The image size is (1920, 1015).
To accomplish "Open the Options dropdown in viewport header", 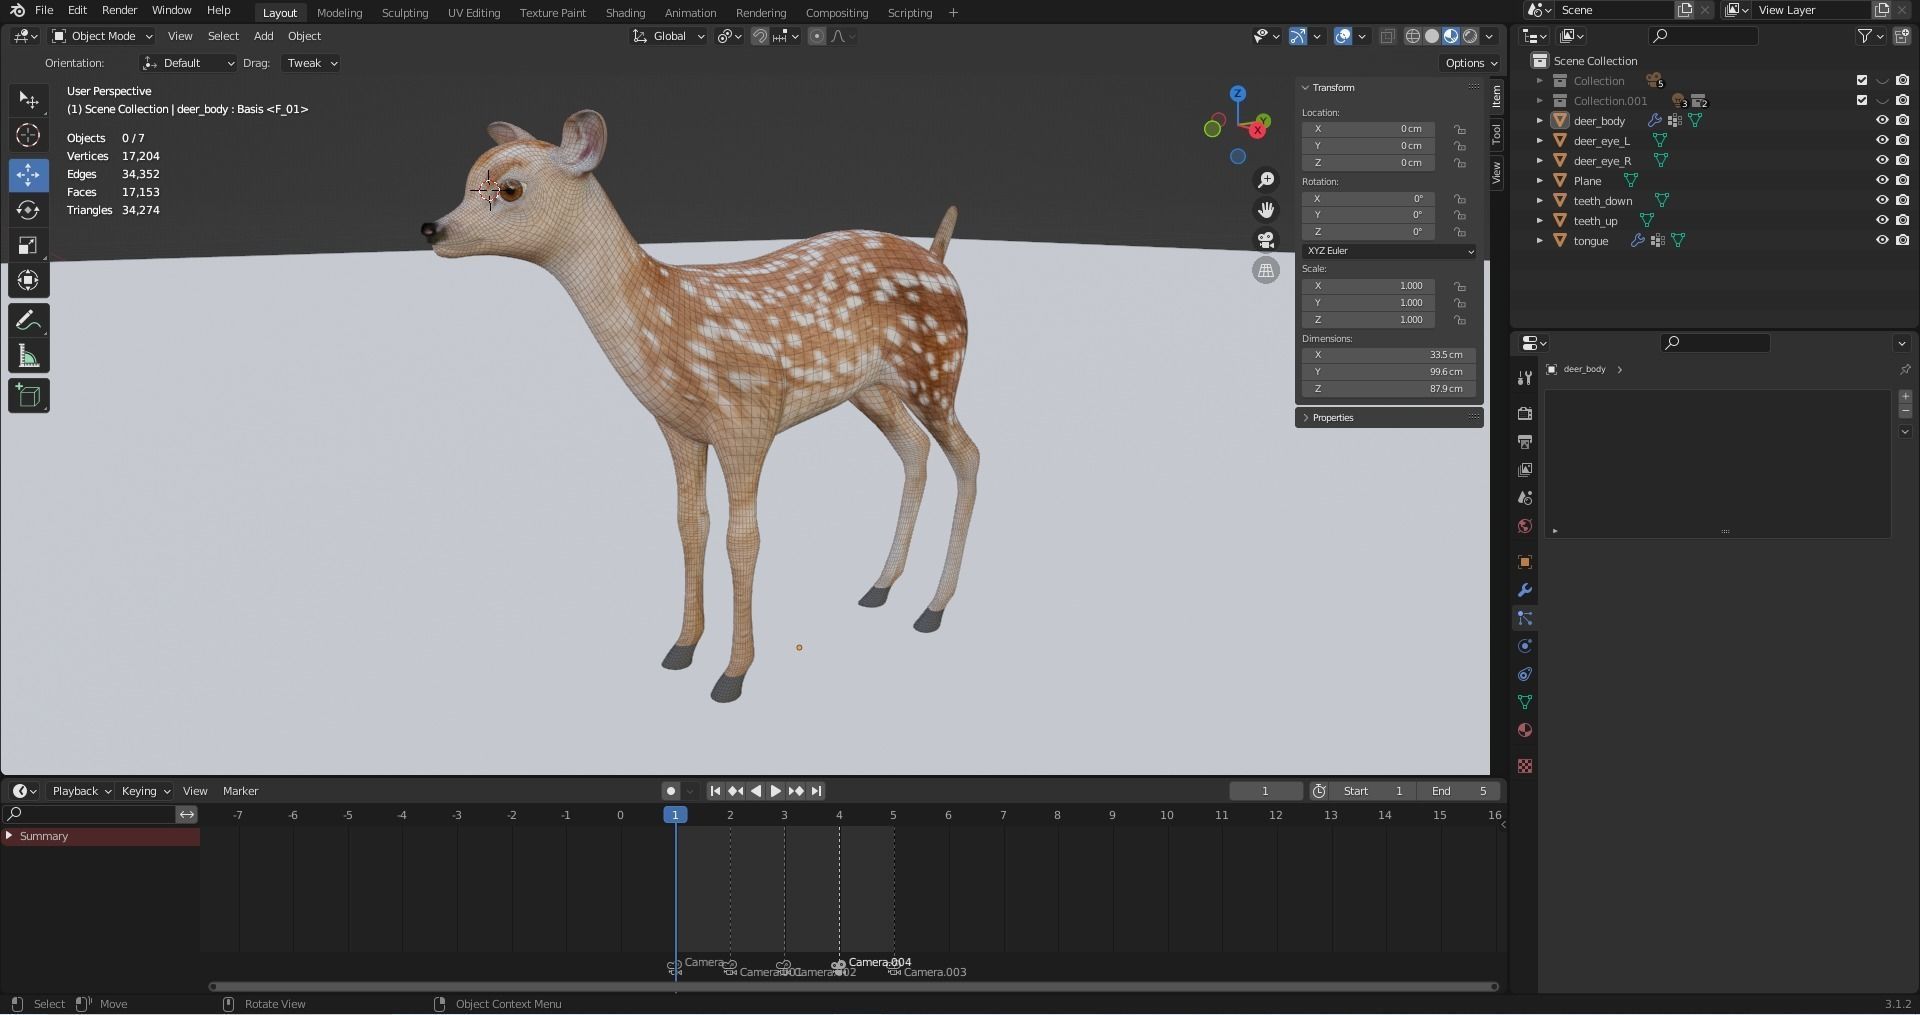I will click(x=1470, y=63).
